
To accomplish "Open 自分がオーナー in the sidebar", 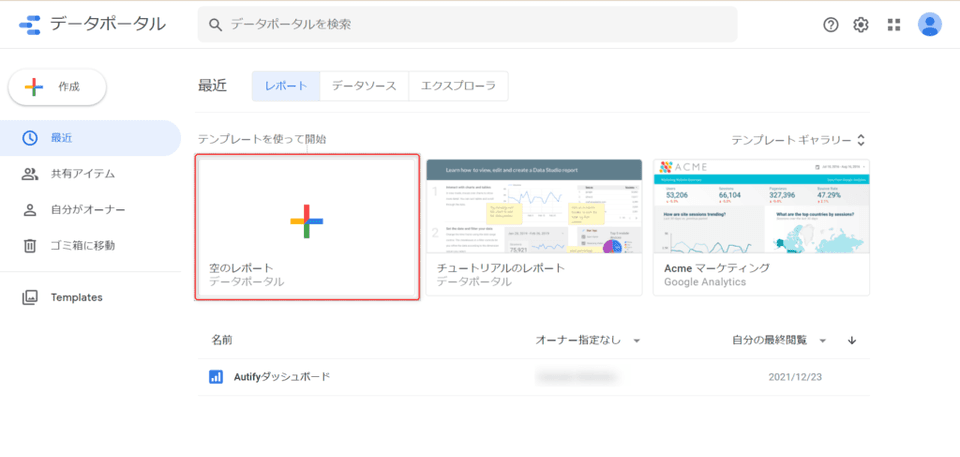I will [88, 210].
